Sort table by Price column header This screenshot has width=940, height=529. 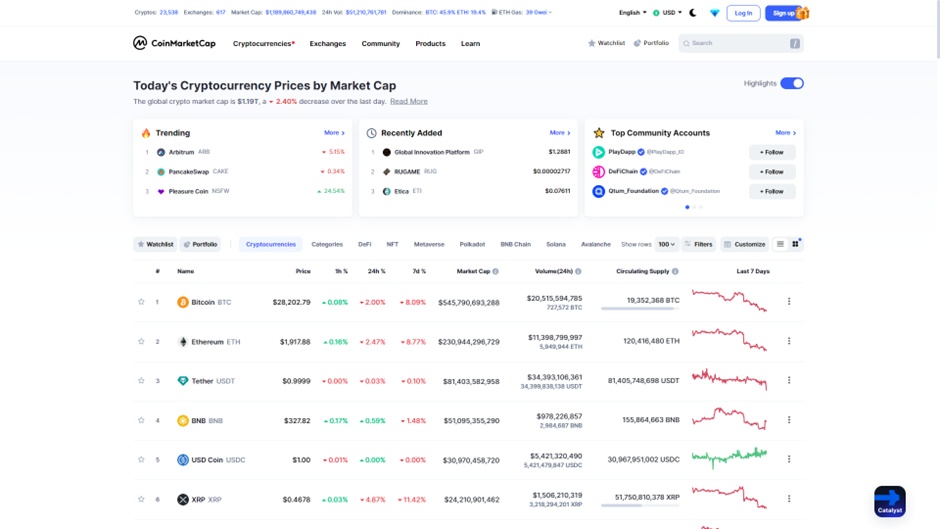(303, 271)
